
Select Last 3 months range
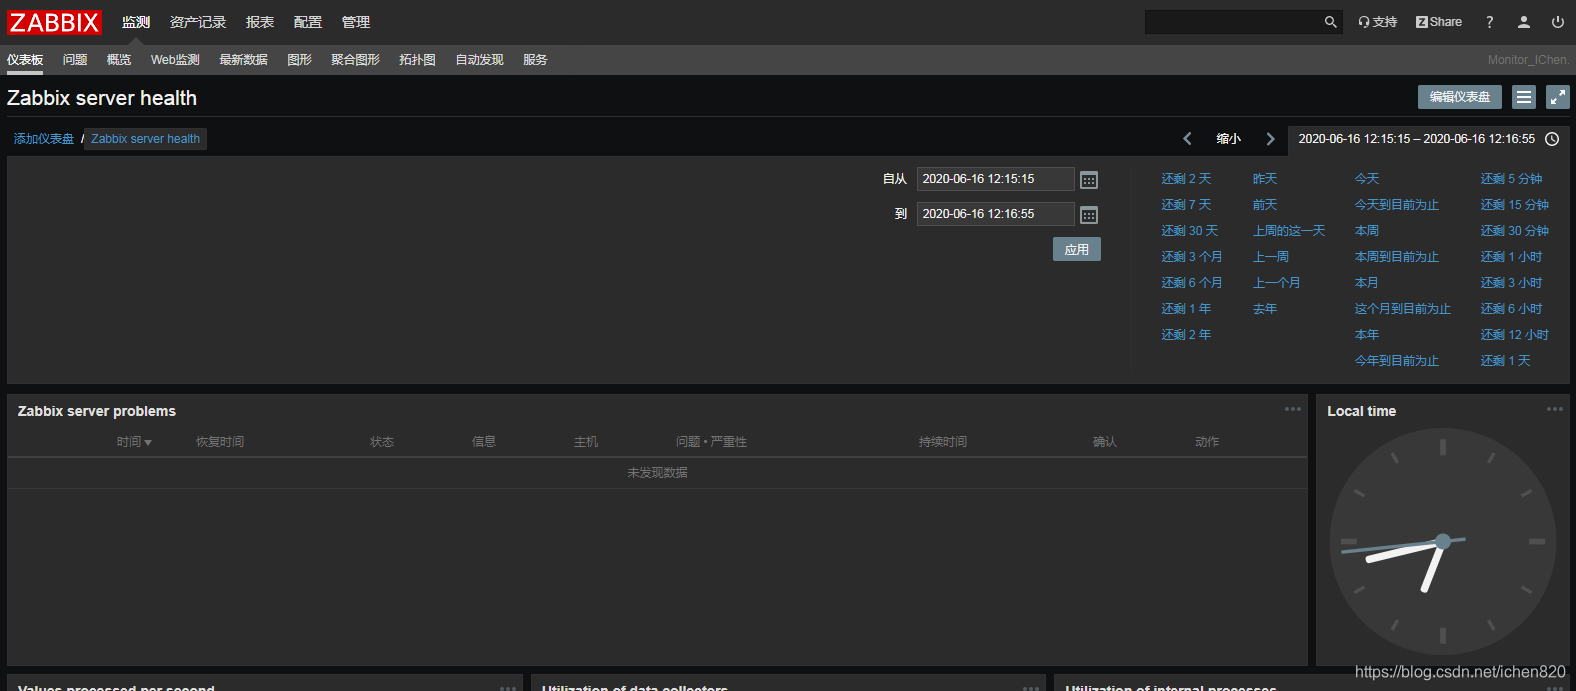[1192, 257]
